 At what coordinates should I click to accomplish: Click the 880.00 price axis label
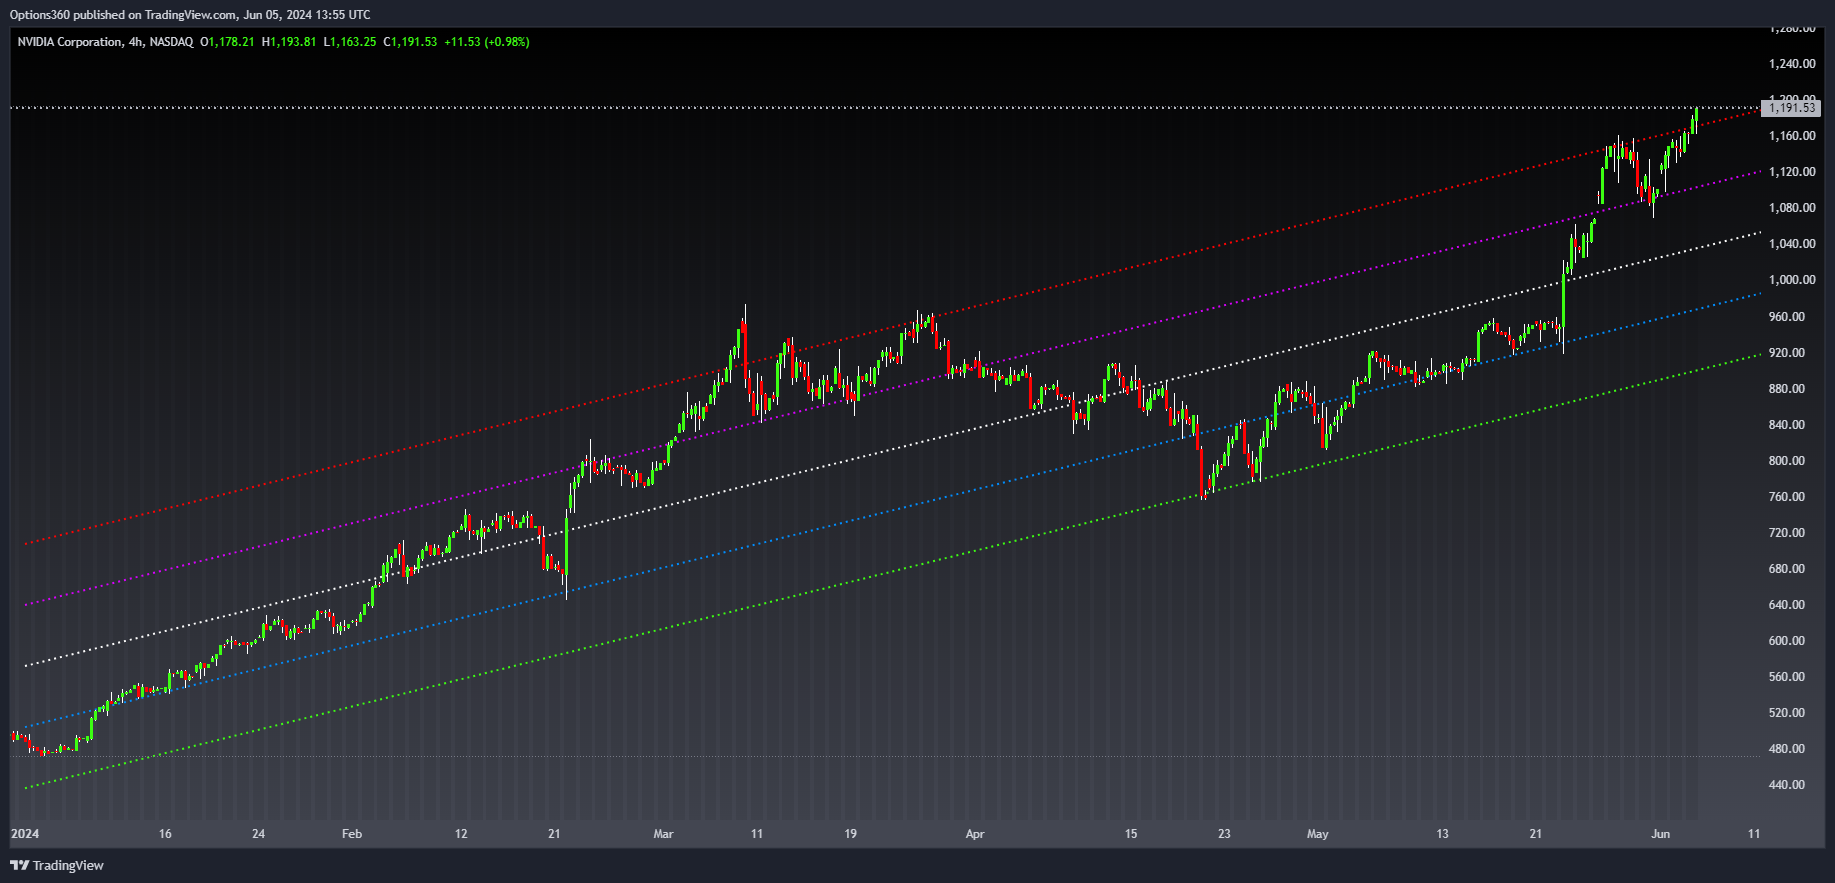(x=1787, y=389)
